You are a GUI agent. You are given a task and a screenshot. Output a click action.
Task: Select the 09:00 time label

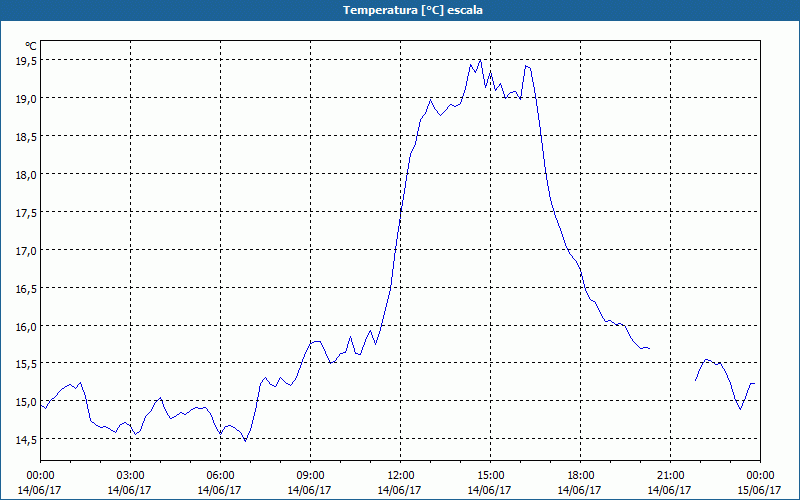pos(310,476)
